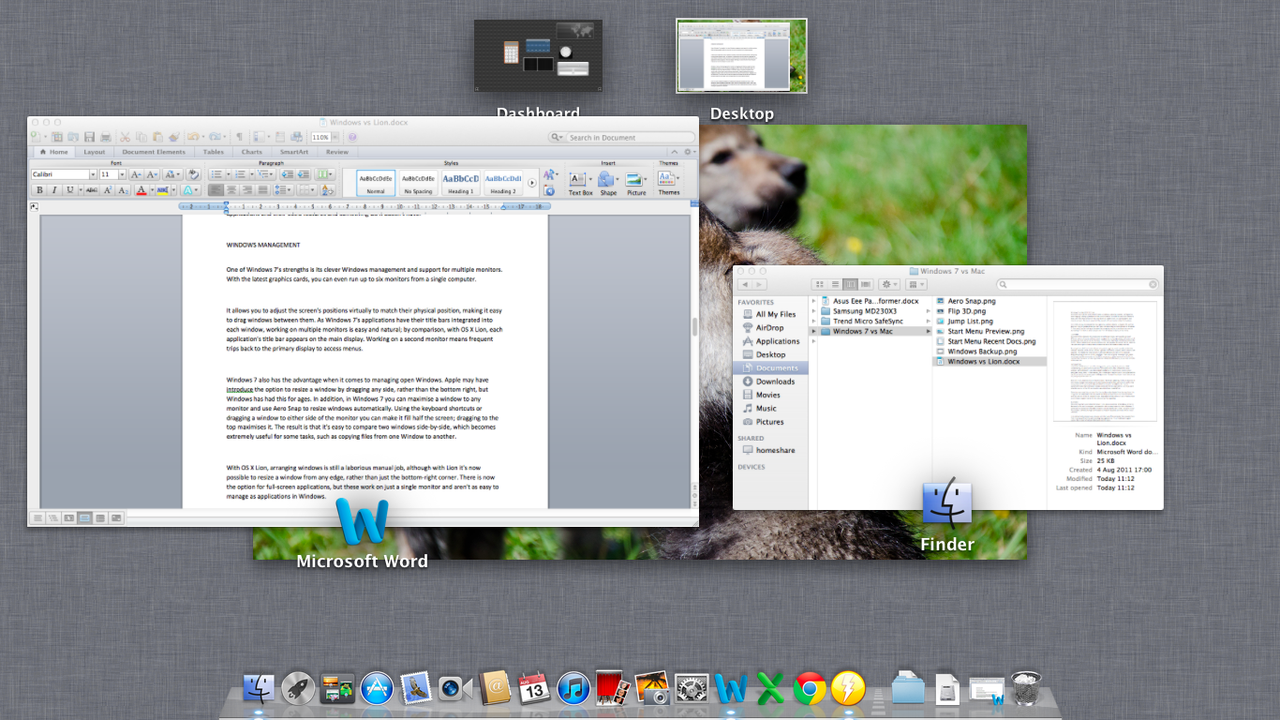The image size is (1280, 720).
Task: Toggle Align Text Left in Word ribbon
Action: pyautogui.click(x=216, y=190)
